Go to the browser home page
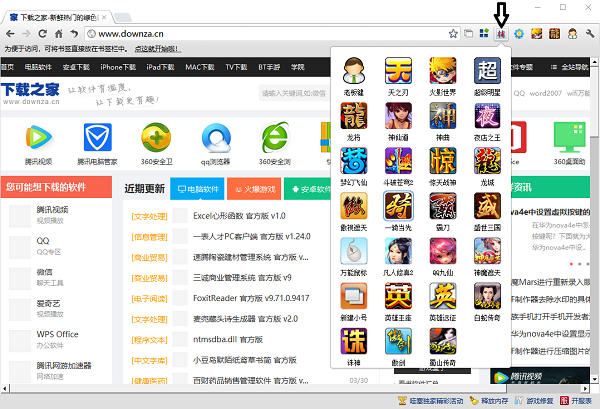 [59, 34]
